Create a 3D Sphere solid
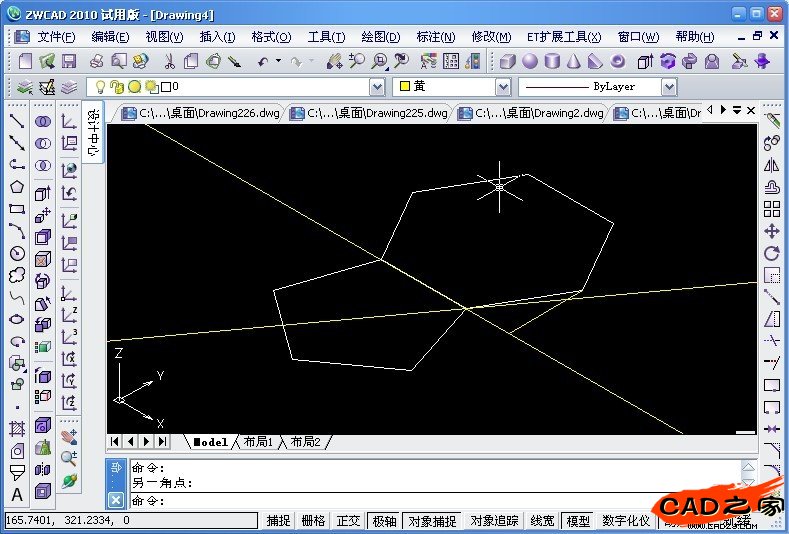This screenshot has height=534, width=789. [529, 61]
